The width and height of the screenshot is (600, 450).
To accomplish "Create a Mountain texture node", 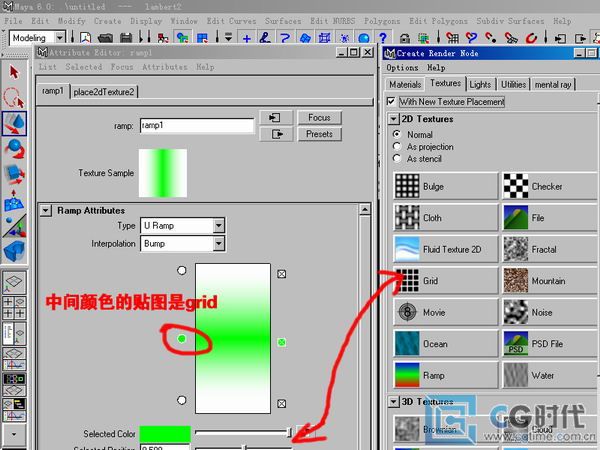I will (549, 280).
